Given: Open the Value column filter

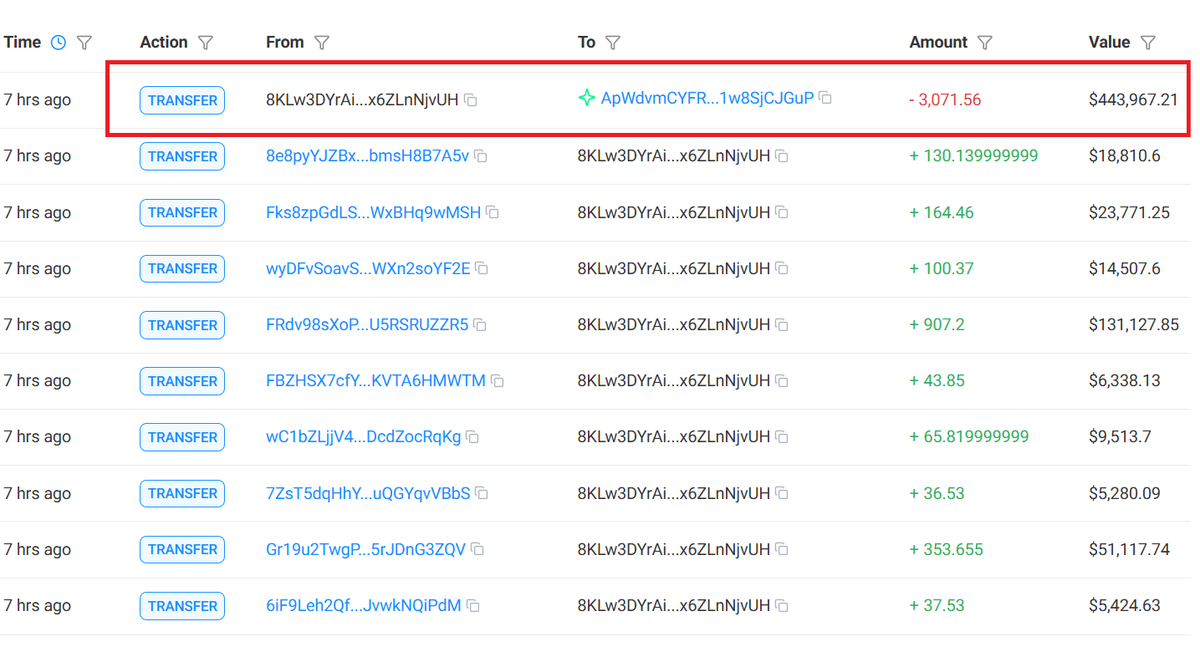Looking at the screenshot, I should coord(1148,42).
